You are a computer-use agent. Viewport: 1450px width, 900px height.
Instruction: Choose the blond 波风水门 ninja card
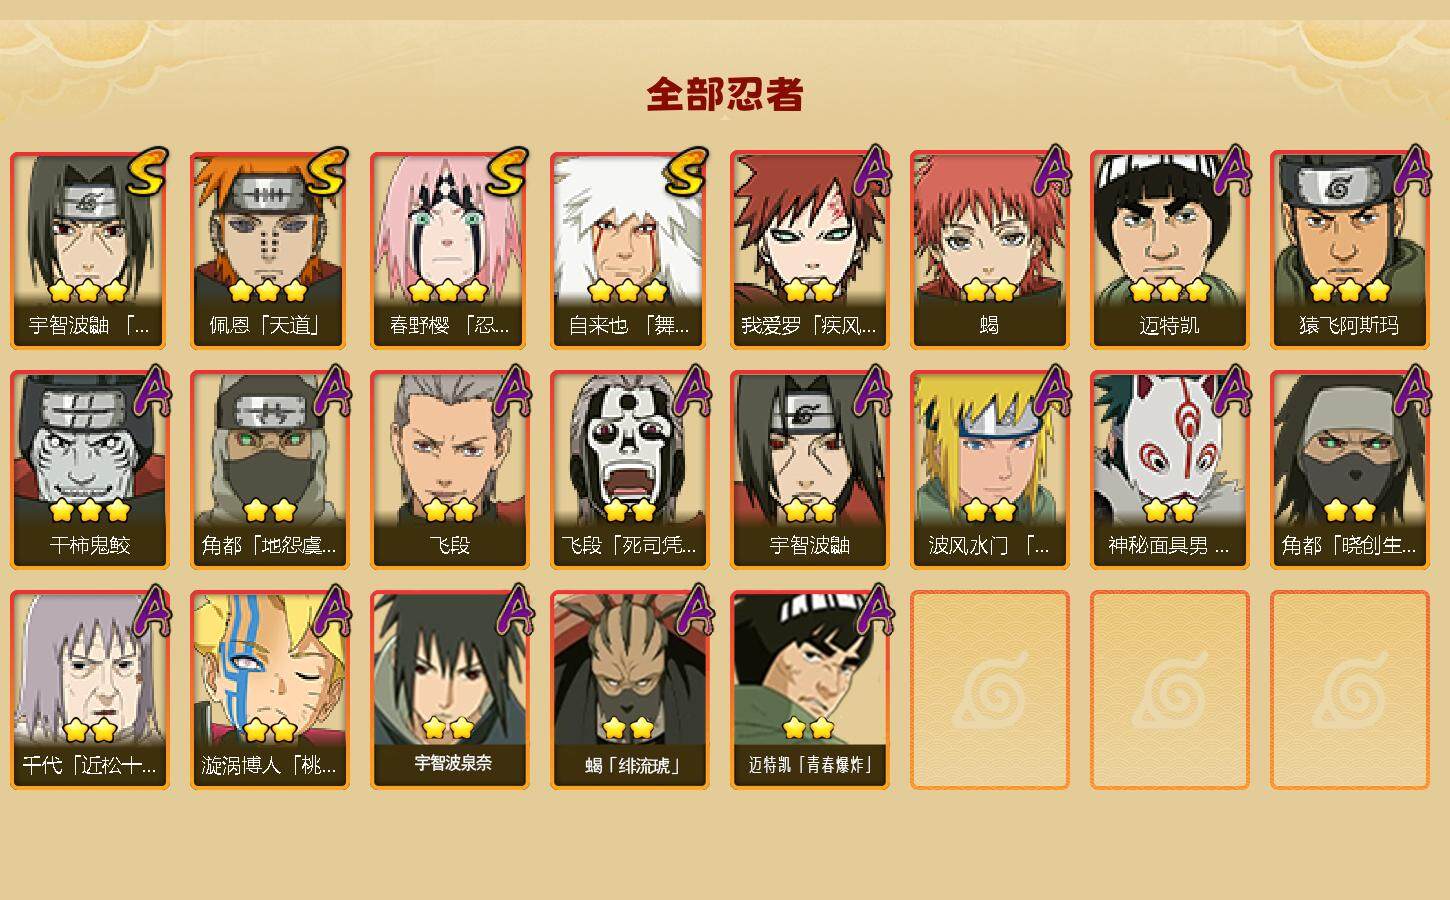pos(989,470)
